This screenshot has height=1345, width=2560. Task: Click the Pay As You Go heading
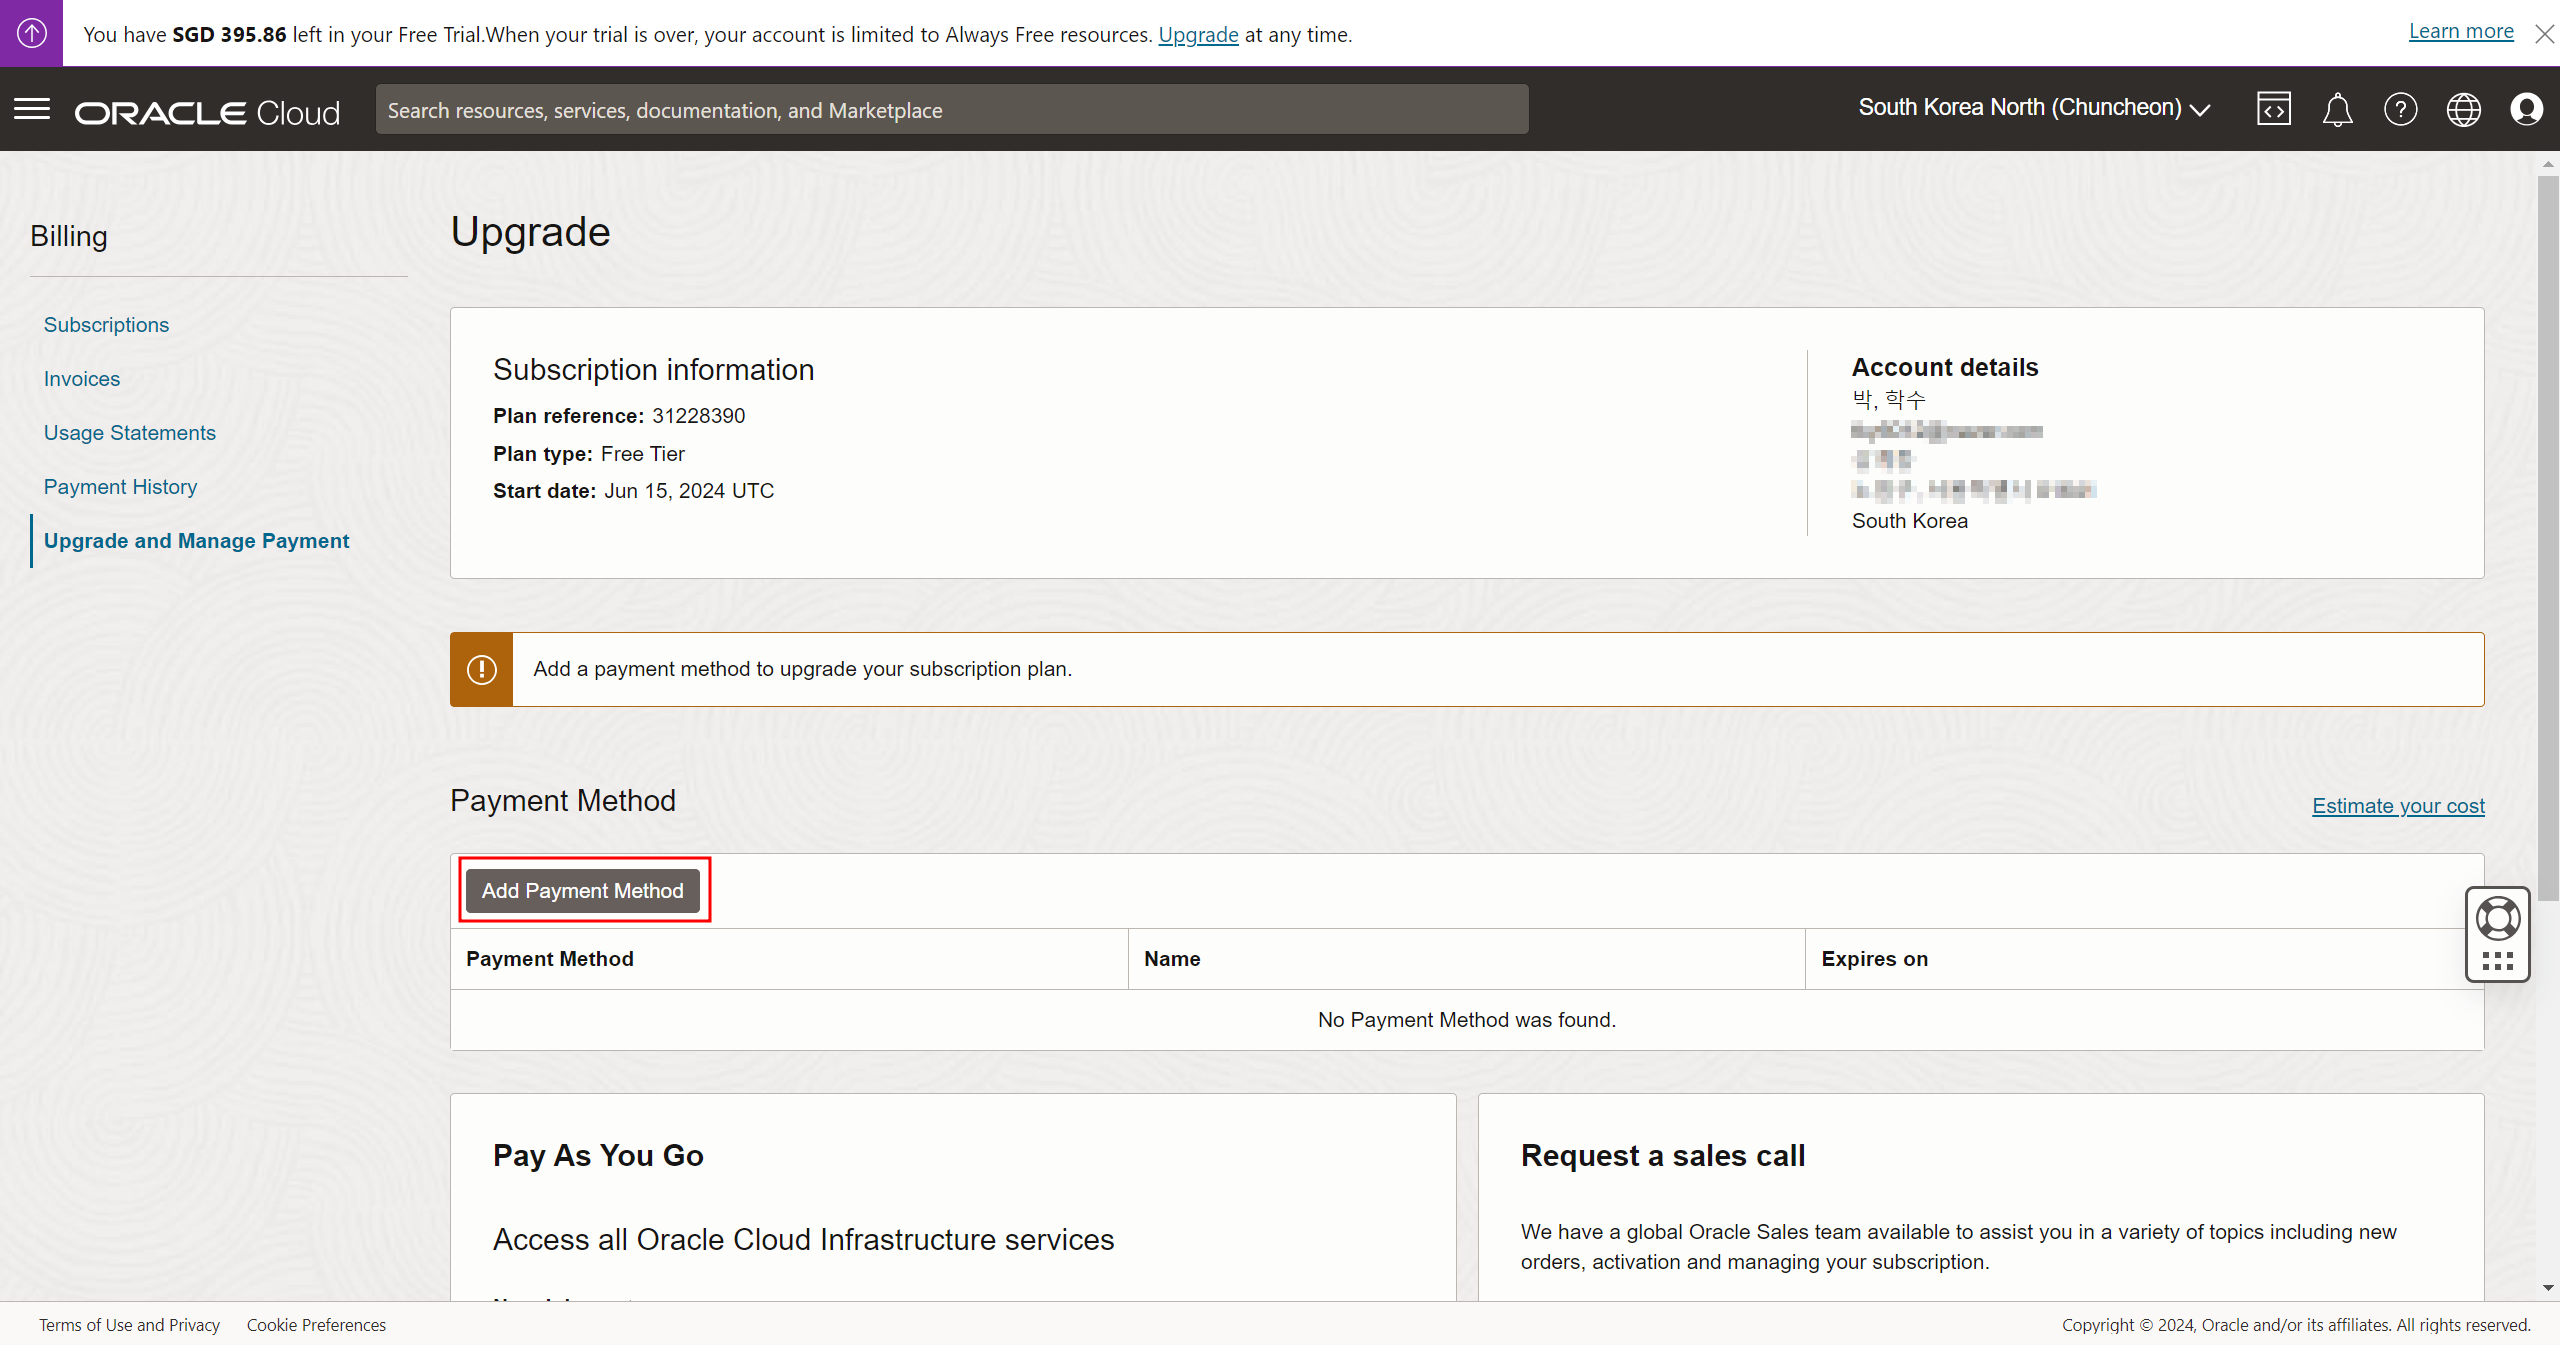point(598,1156)
